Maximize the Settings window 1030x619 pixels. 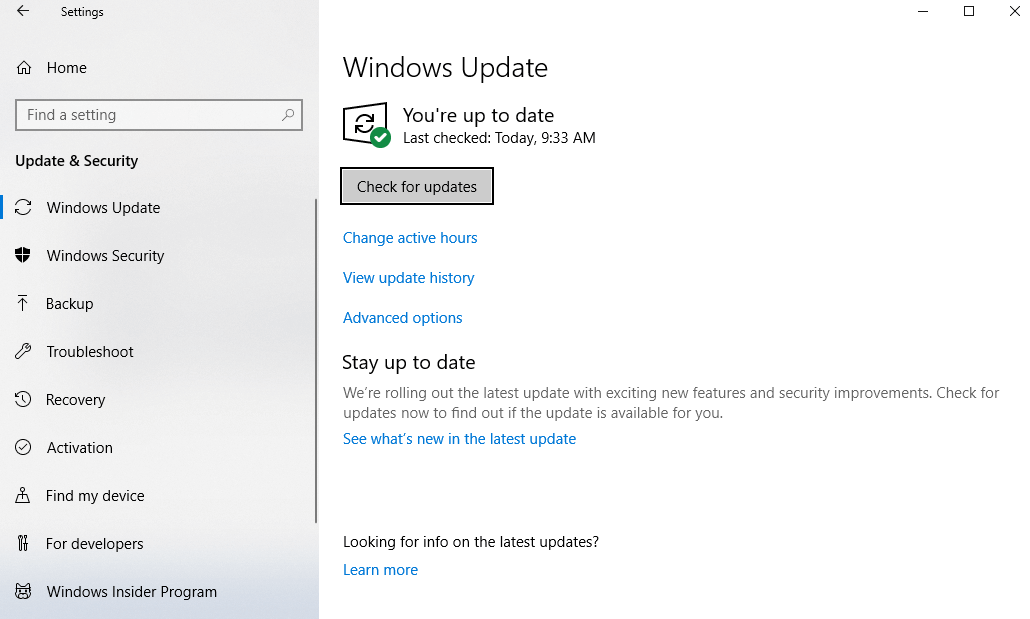[x=969, y=11]
